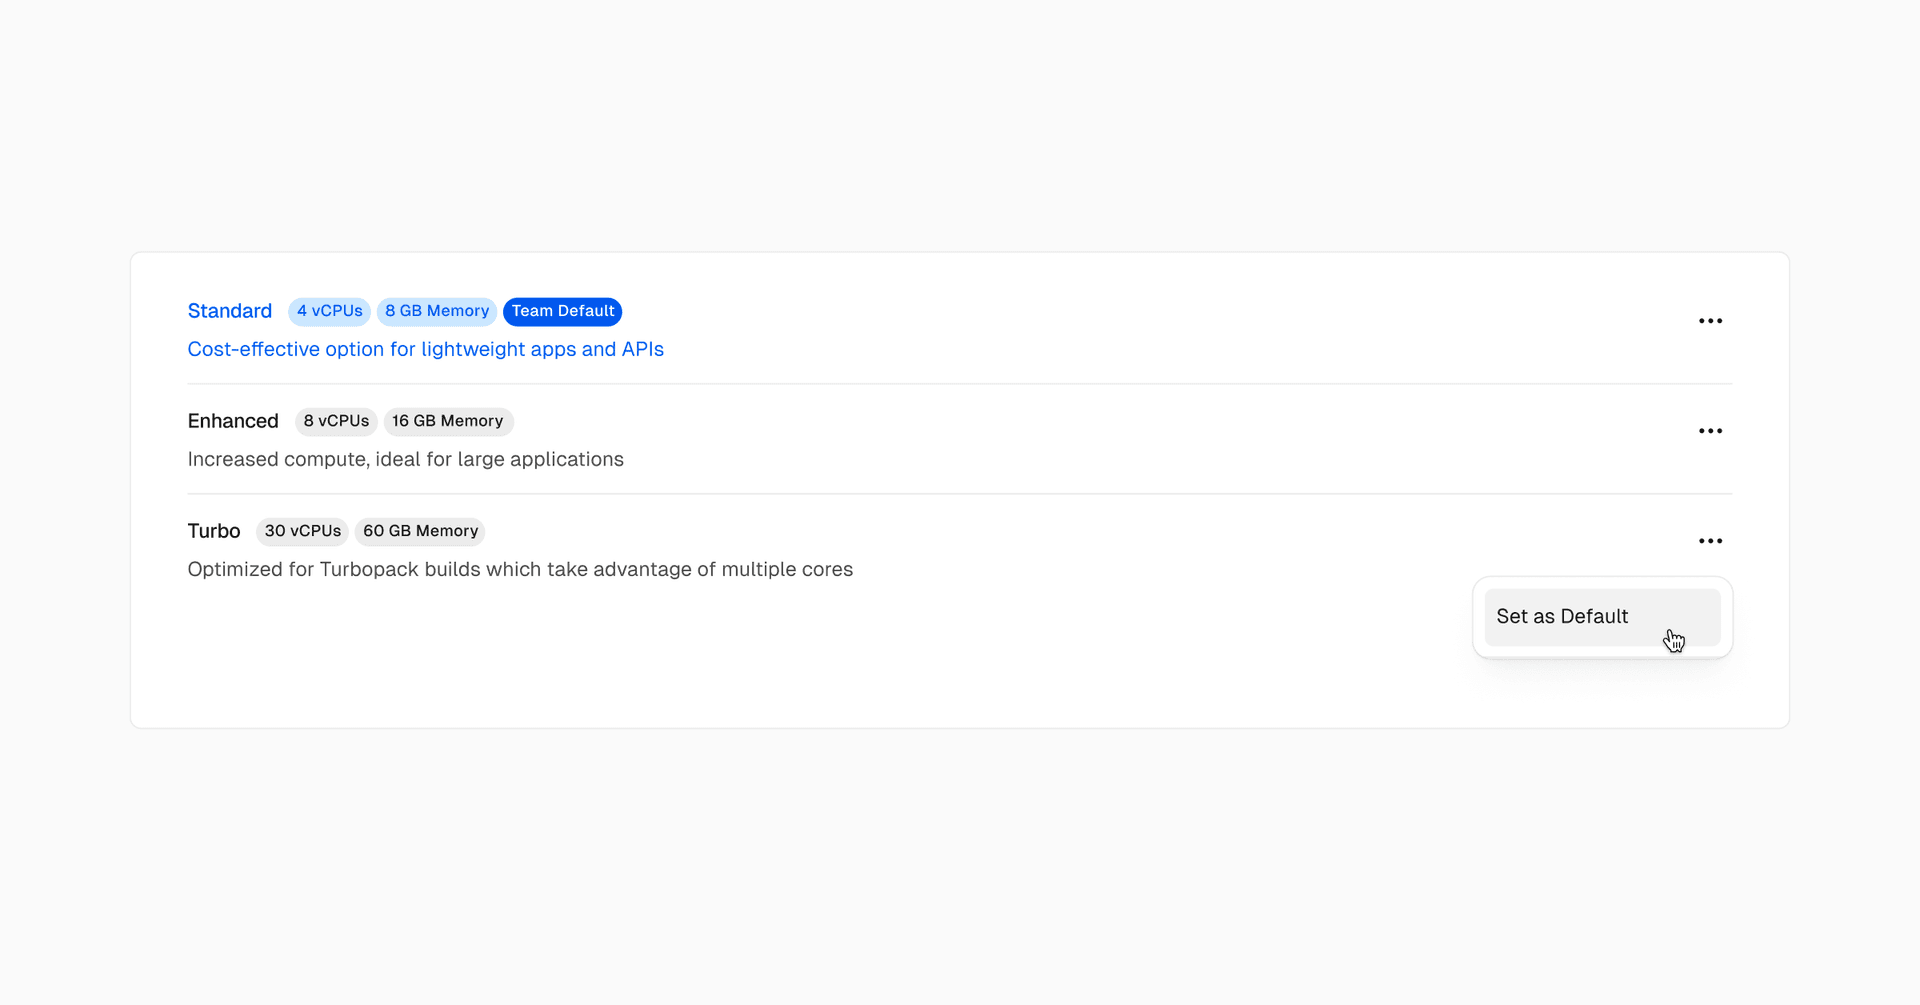Click the 16 GB Memory tag
The width and height of the screenshot is (1920, 1005).
click(x=447, y=421)
